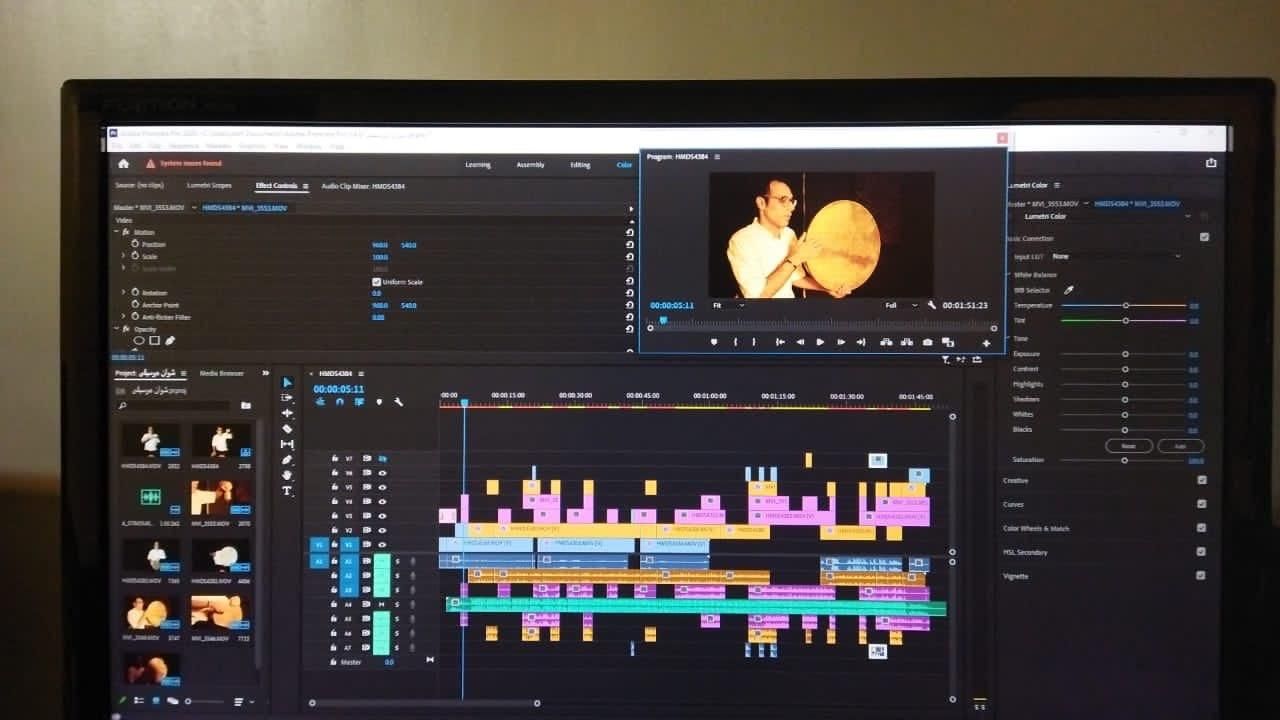Open the Lumetri Scopes tab
The height and width of the screenshot is (720, 1280).
pos(209,186)
